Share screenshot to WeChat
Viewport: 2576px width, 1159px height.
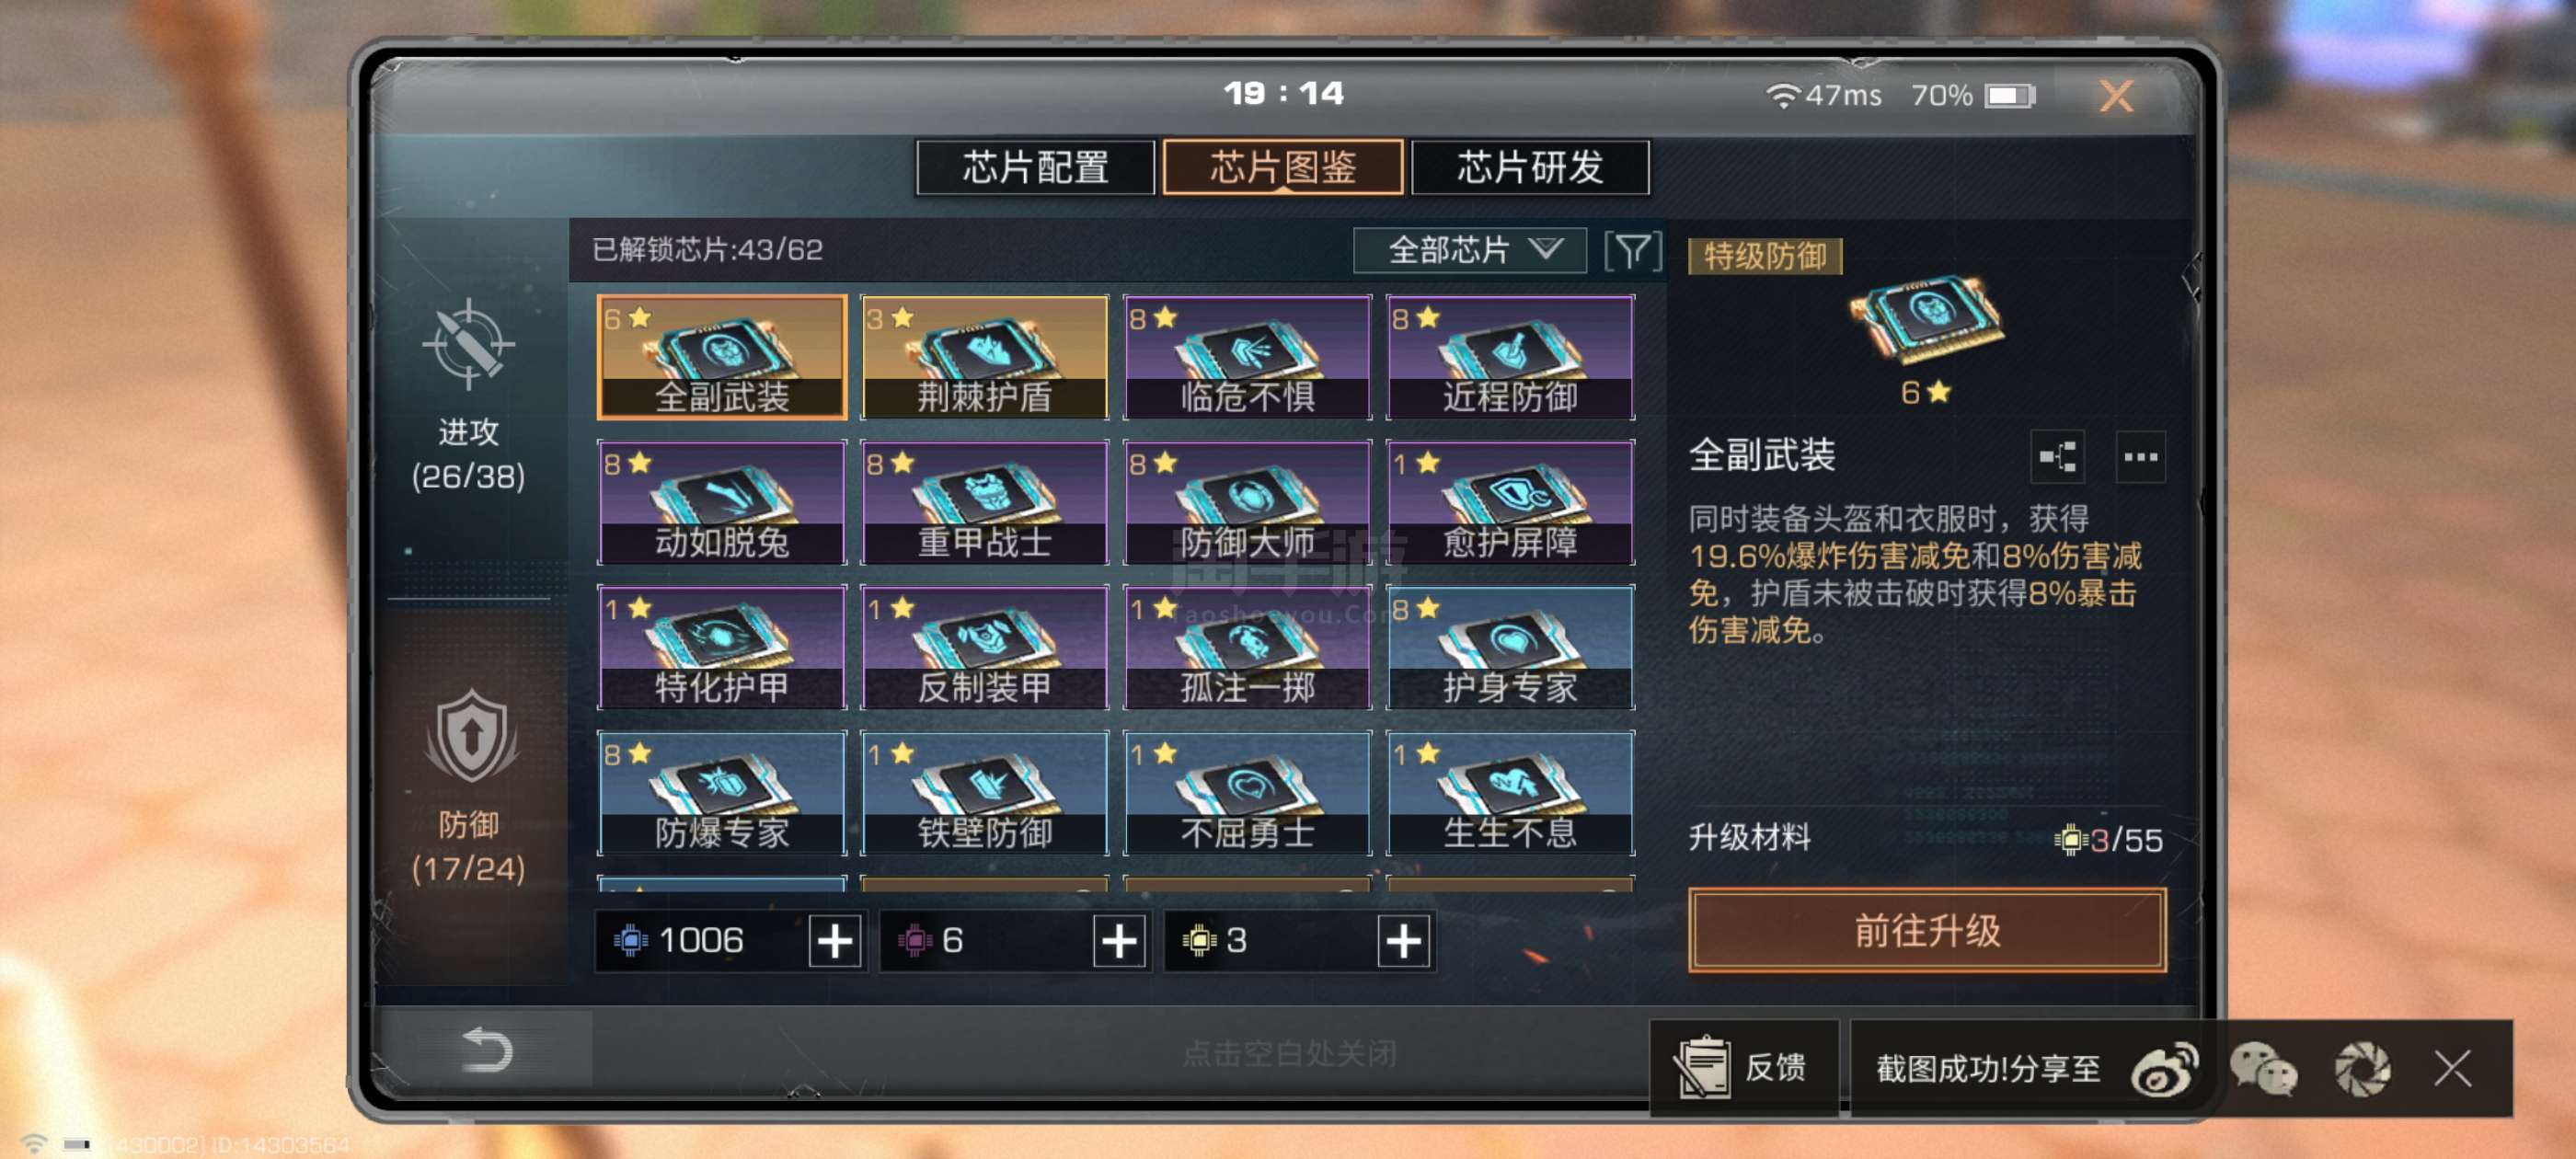2263,1069
